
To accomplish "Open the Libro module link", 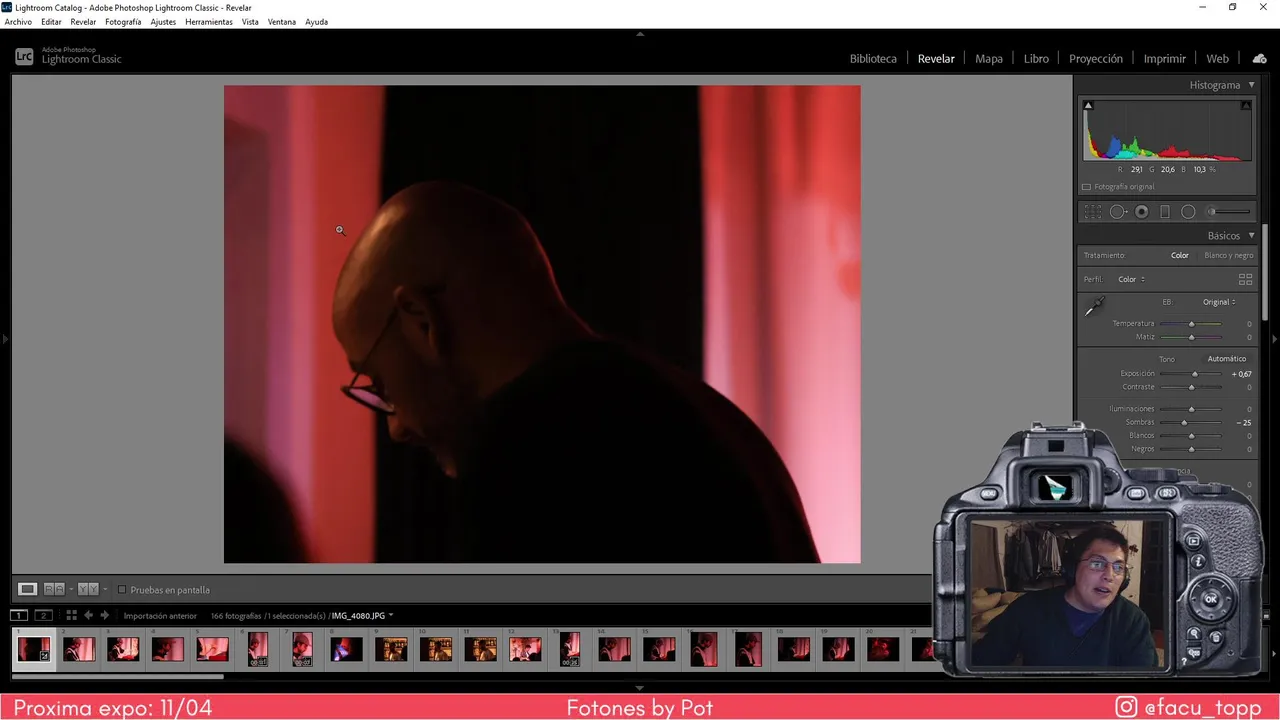I will pyautogui.click(x=1036, y=59).
